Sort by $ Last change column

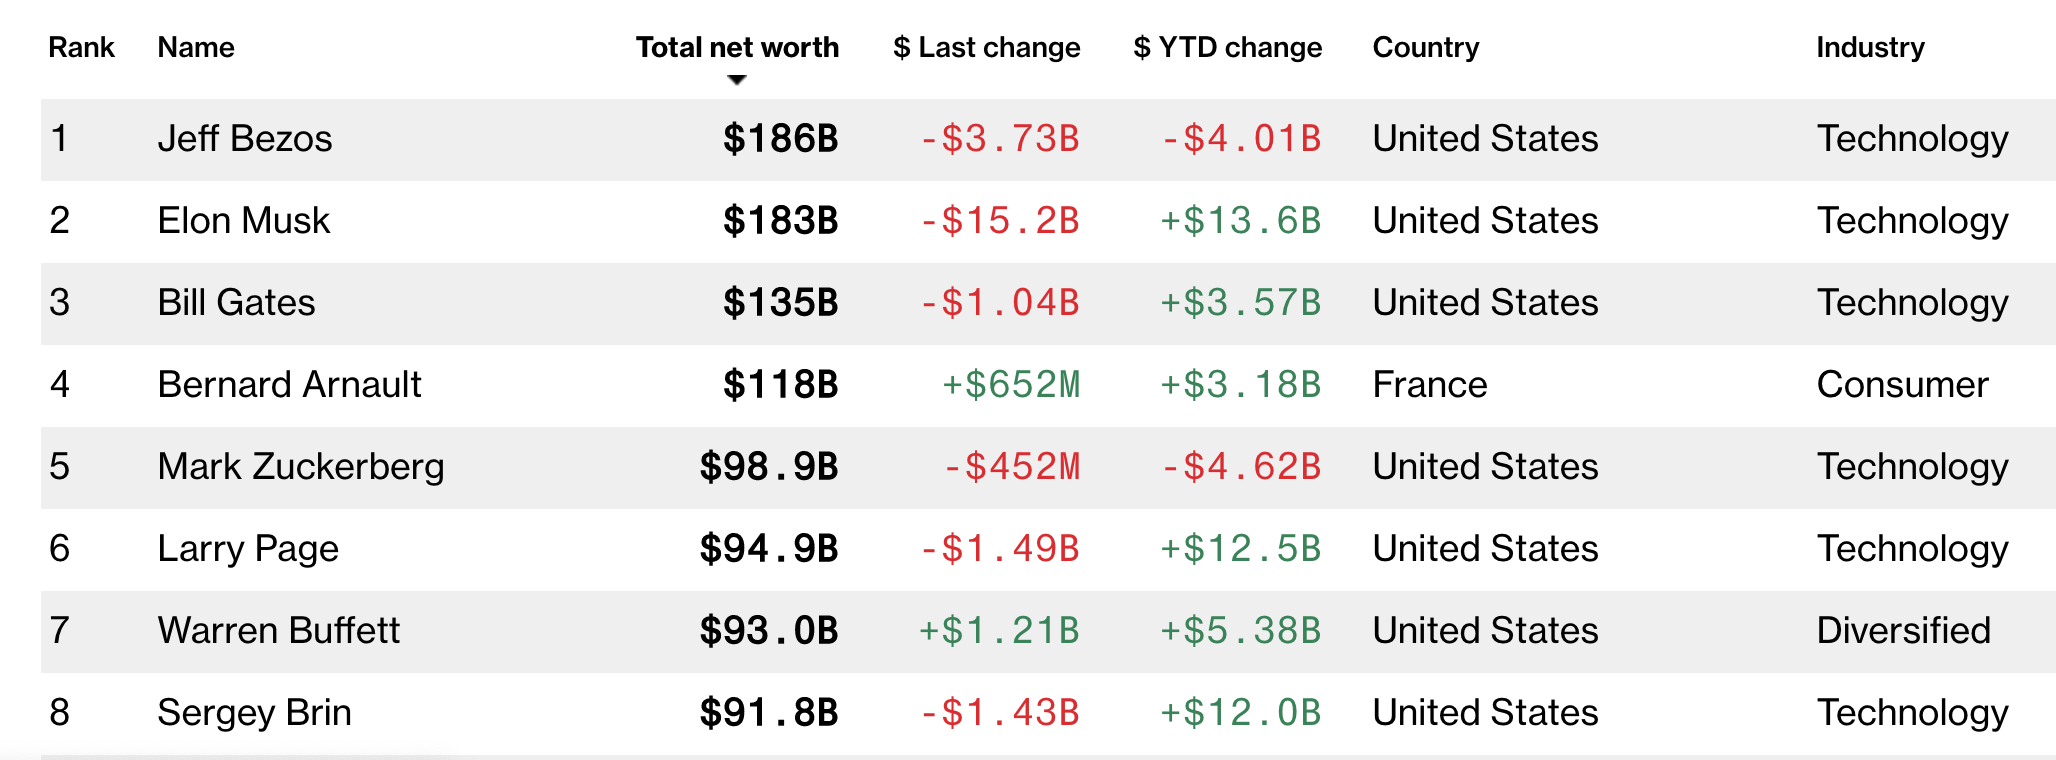[986, 47]
